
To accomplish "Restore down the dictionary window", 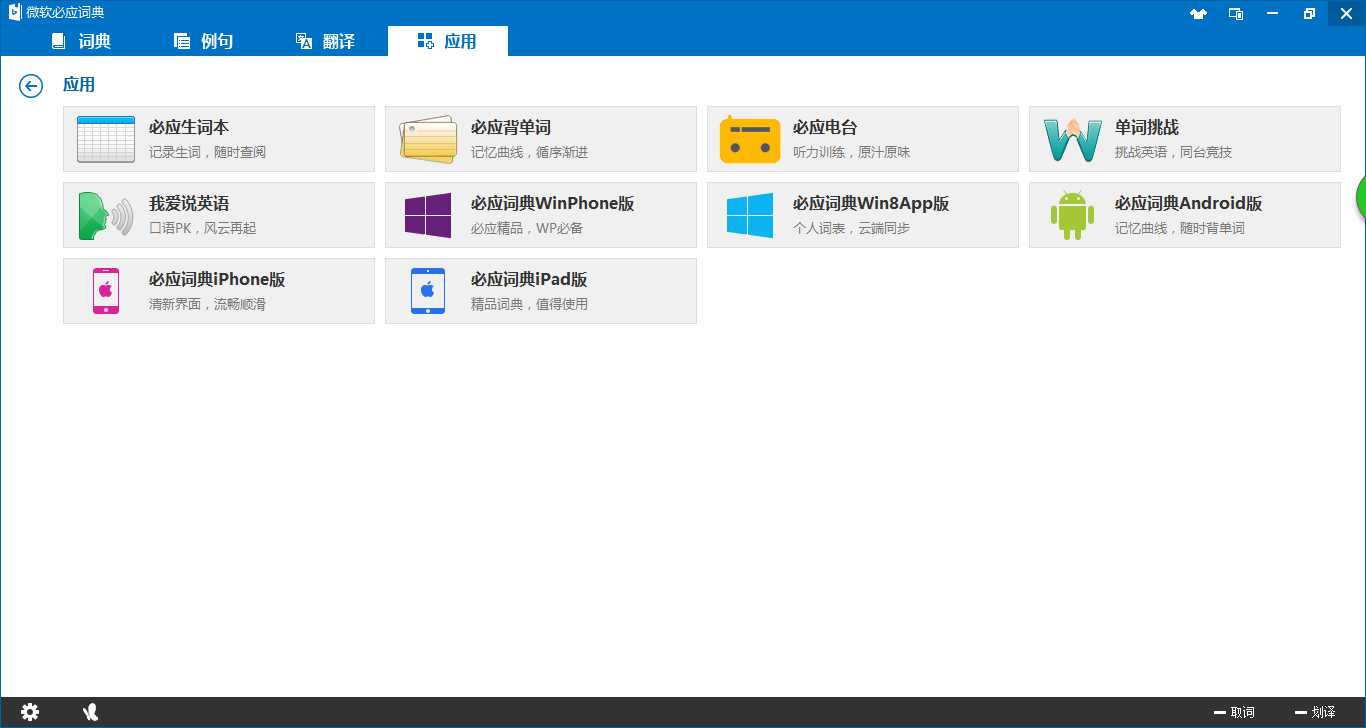I will 1309,14.
